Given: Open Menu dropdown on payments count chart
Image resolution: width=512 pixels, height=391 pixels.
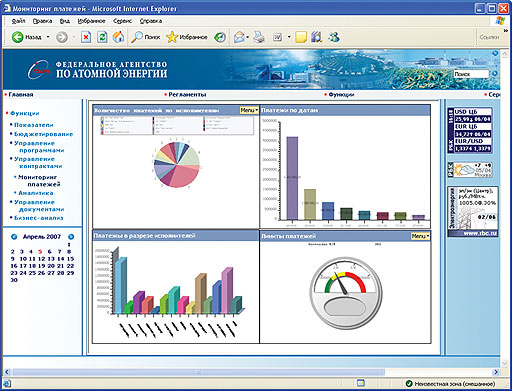Looking at the screenshot, I should [x=249, y=110].
